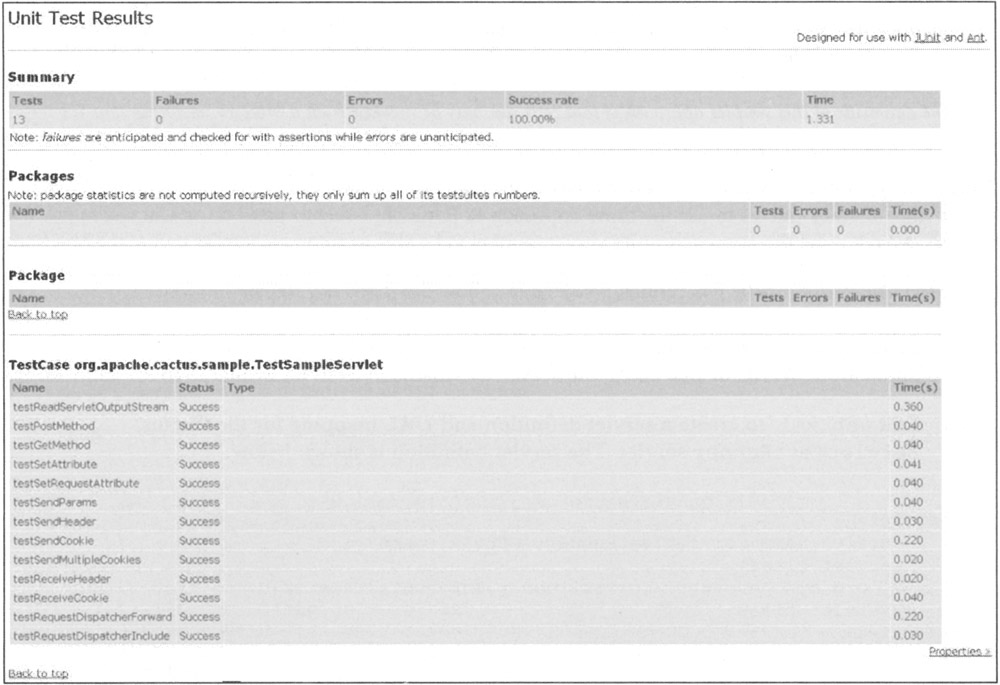Select the testSetRequestAttribute test name
This screenshot has height=685, width=1000.
pos(76,483)
